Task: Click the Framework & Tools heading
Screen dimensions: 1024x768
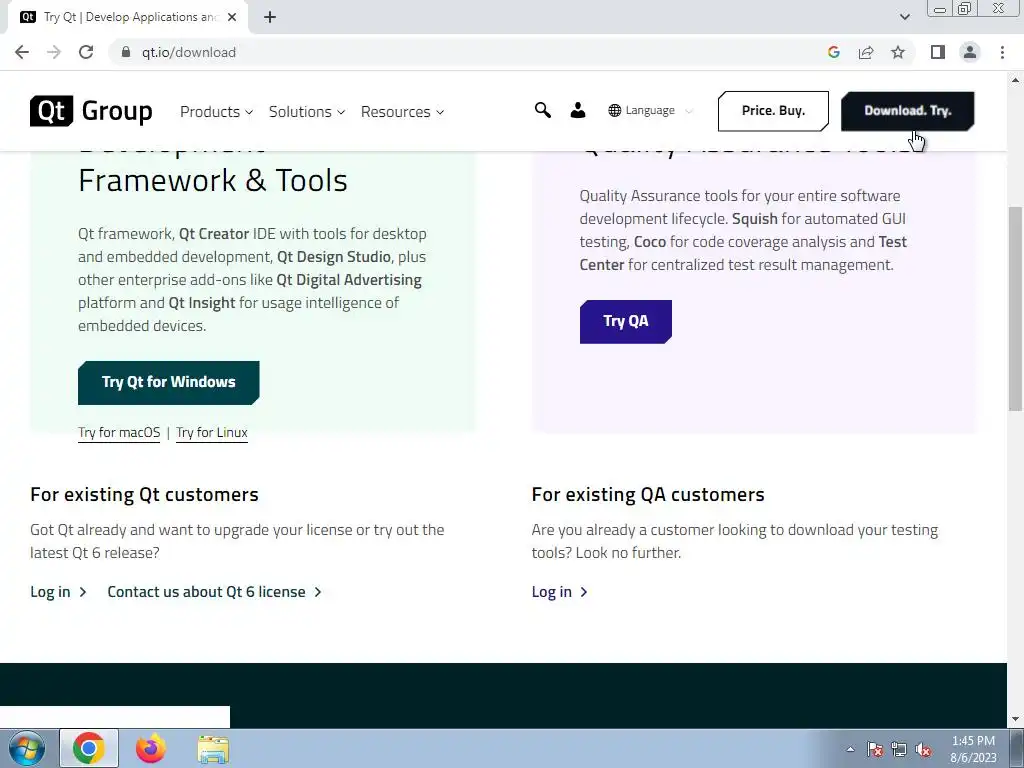Action: pyautogui.click(x=213, y=180)
